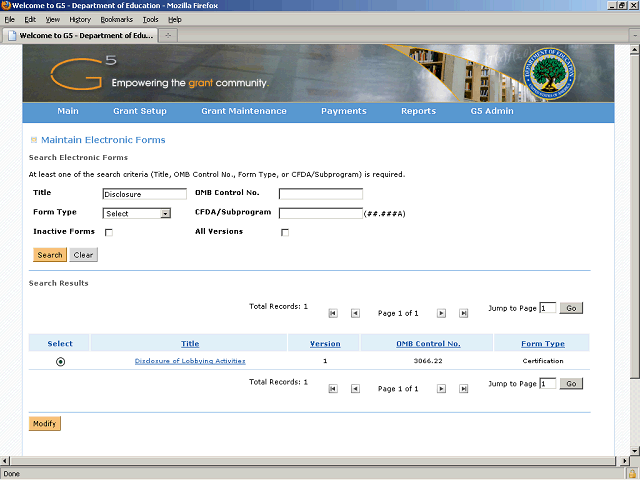Screen dimensions: 640x480
Task: Click the horizontal scrollbar right arrow
Action: click(624, 461)
